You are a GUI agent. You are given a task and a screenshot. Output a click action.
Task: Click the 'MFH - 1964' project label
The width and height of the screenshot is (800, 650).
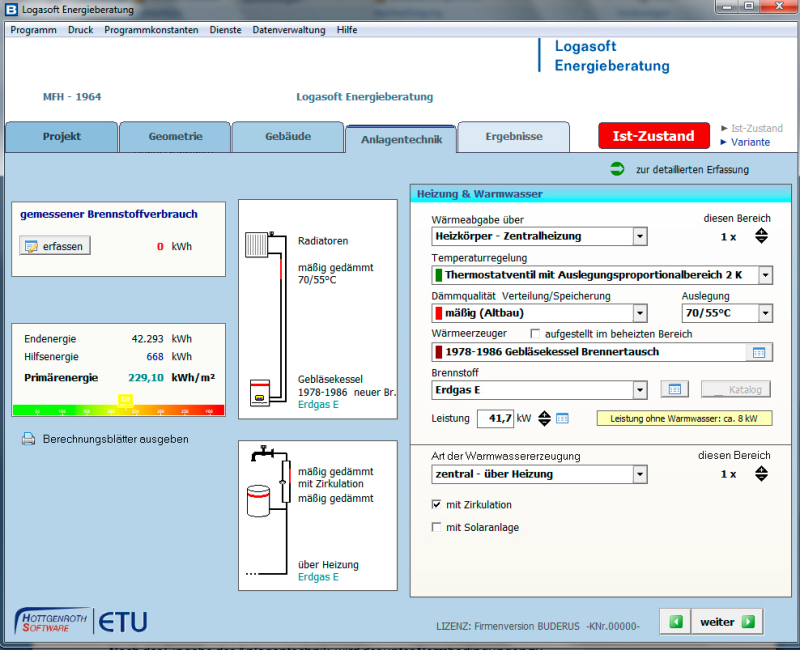(72, 96)
